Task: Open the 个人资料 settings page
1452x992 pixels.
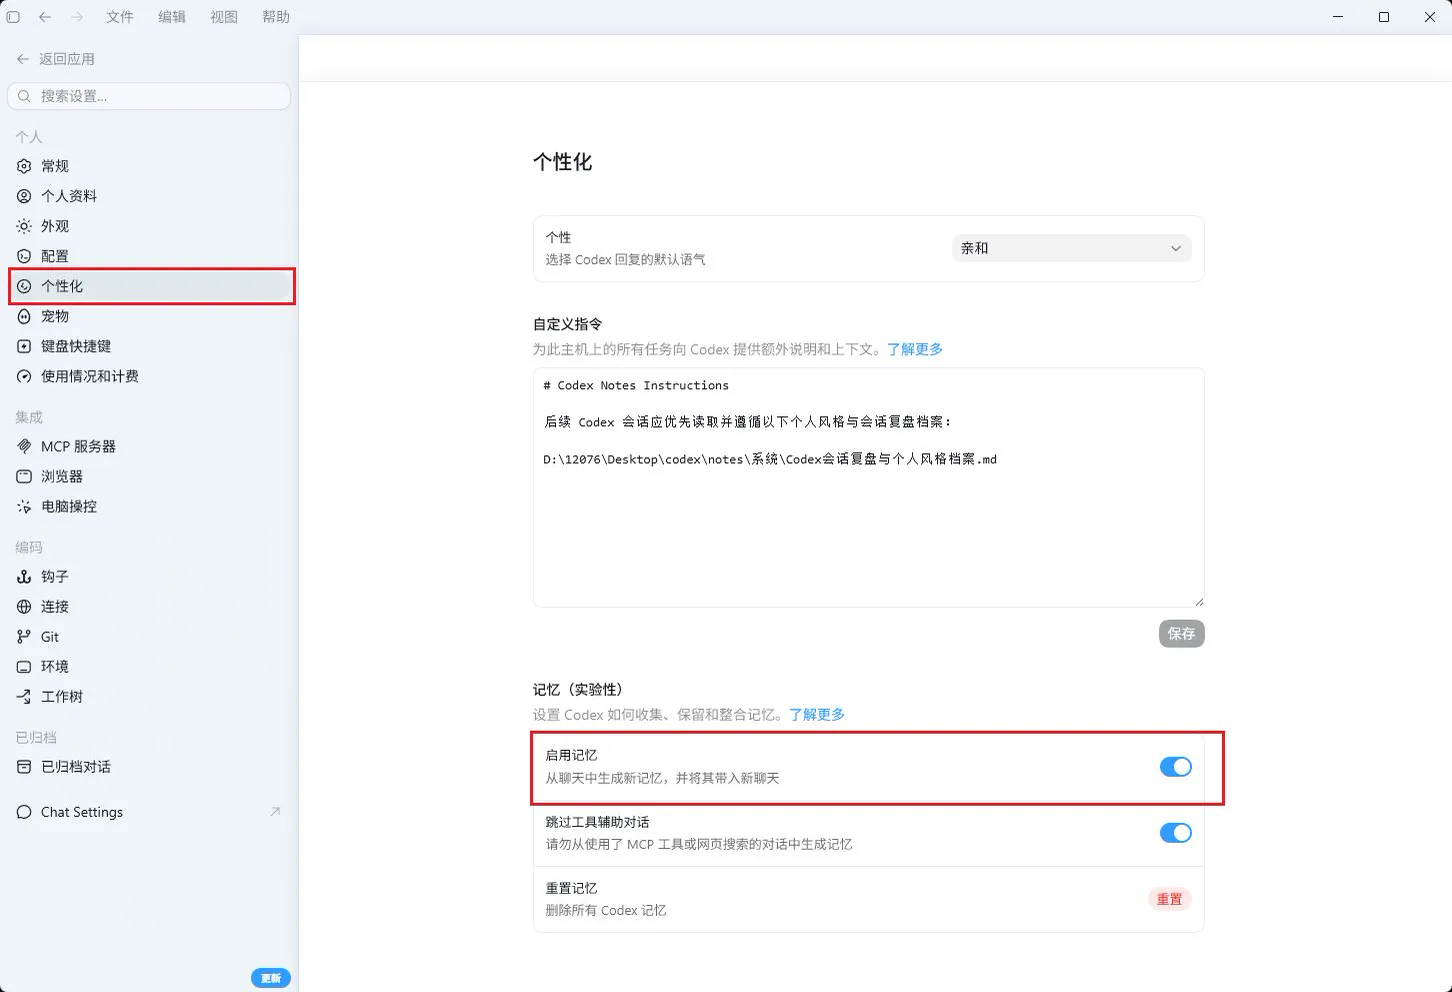Action: pos(149,196)
